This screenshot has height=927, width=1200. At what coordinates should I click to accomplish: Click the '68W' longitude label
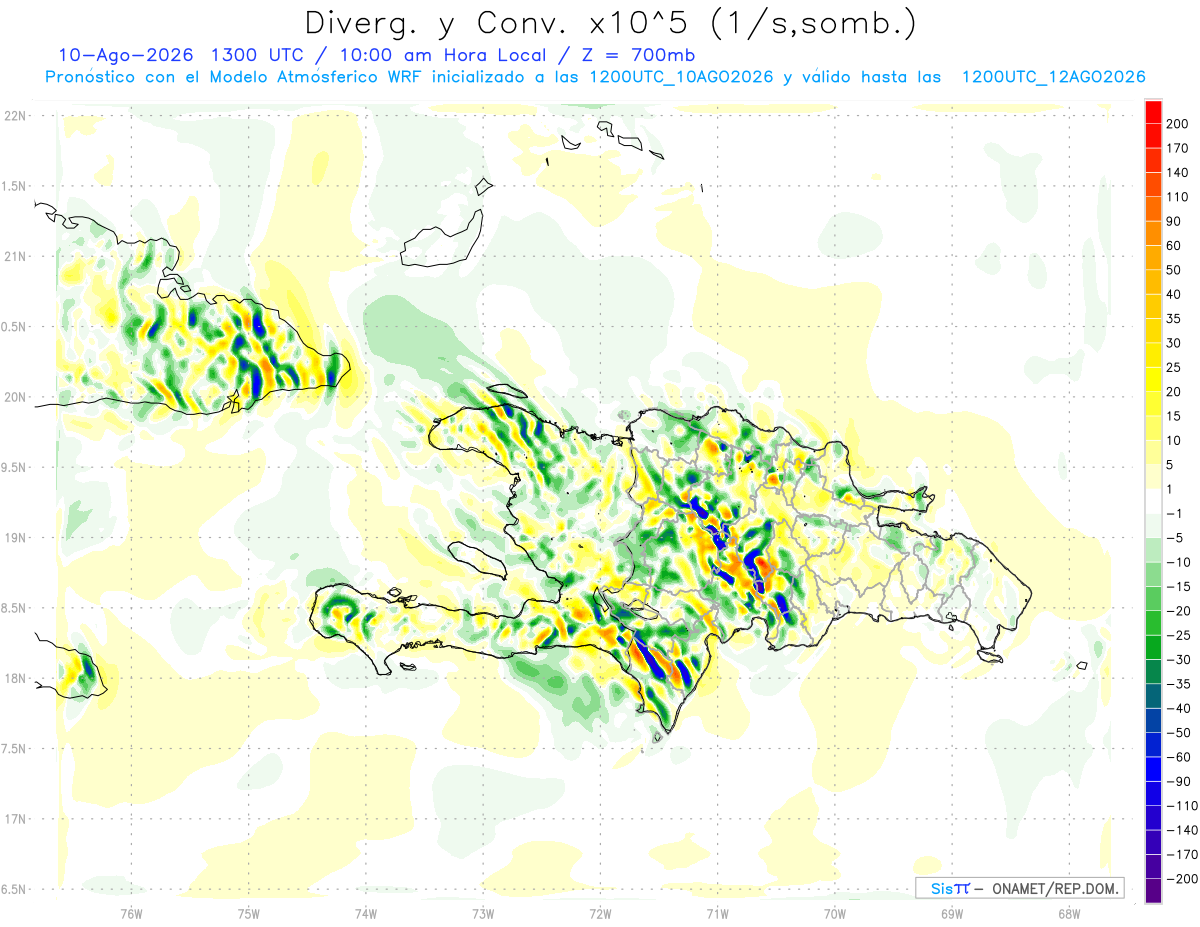(x=1068, y=913)
